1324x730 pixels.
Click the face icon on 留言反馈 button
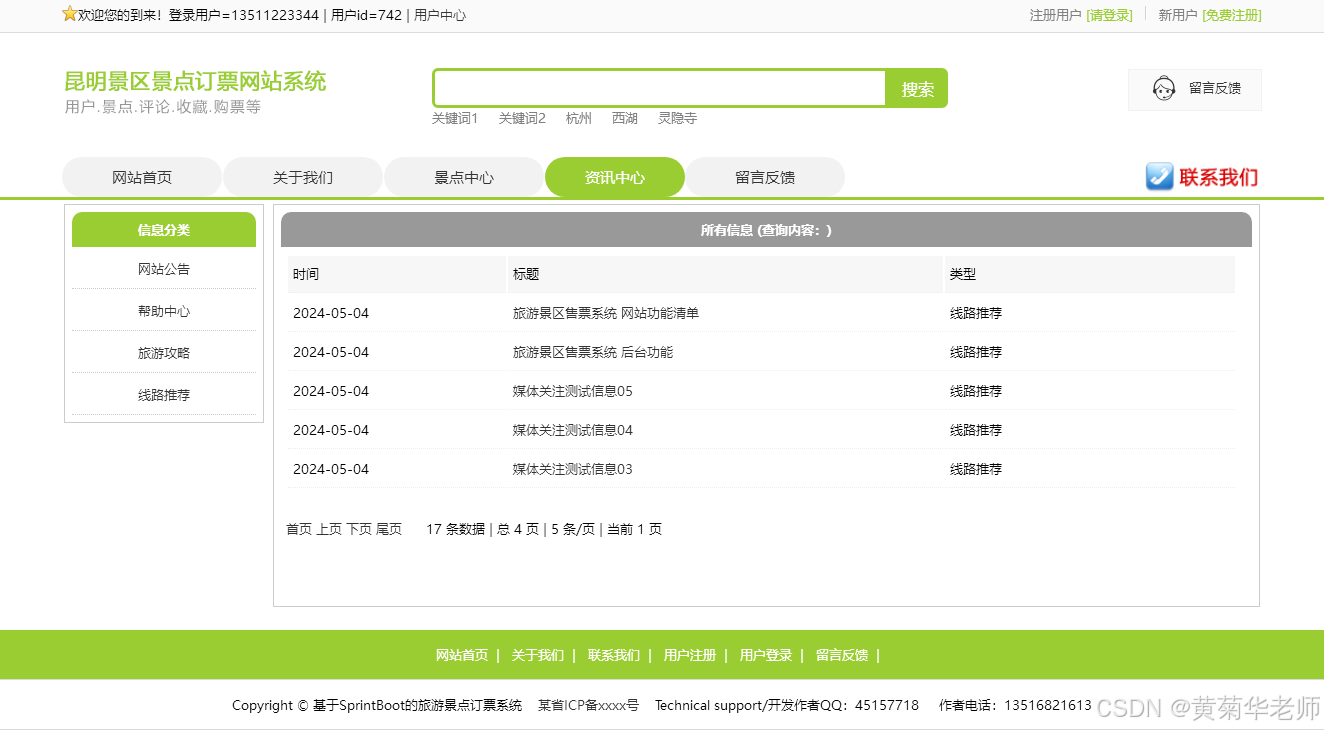pyautogui.click(x=1163, y=88)
